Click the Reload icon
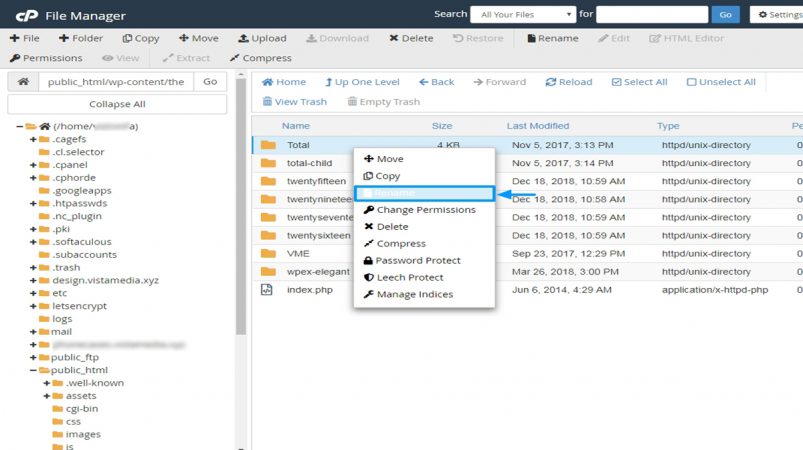 tap(551, 82)
